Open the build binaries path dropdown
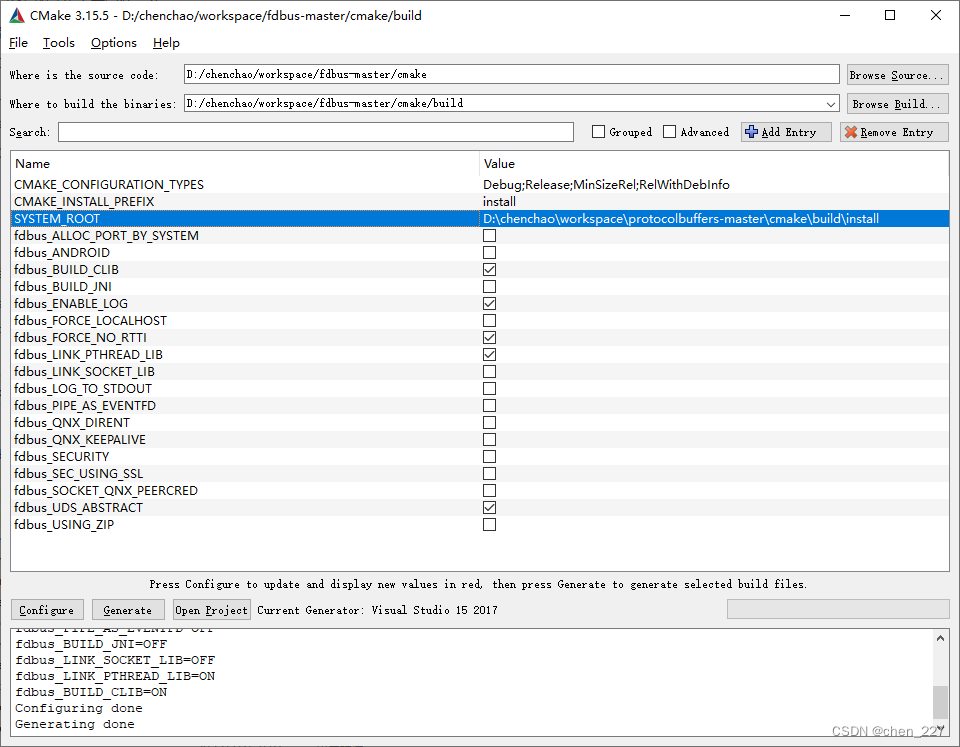The image size is (960, 747). (x=831, y=103)
